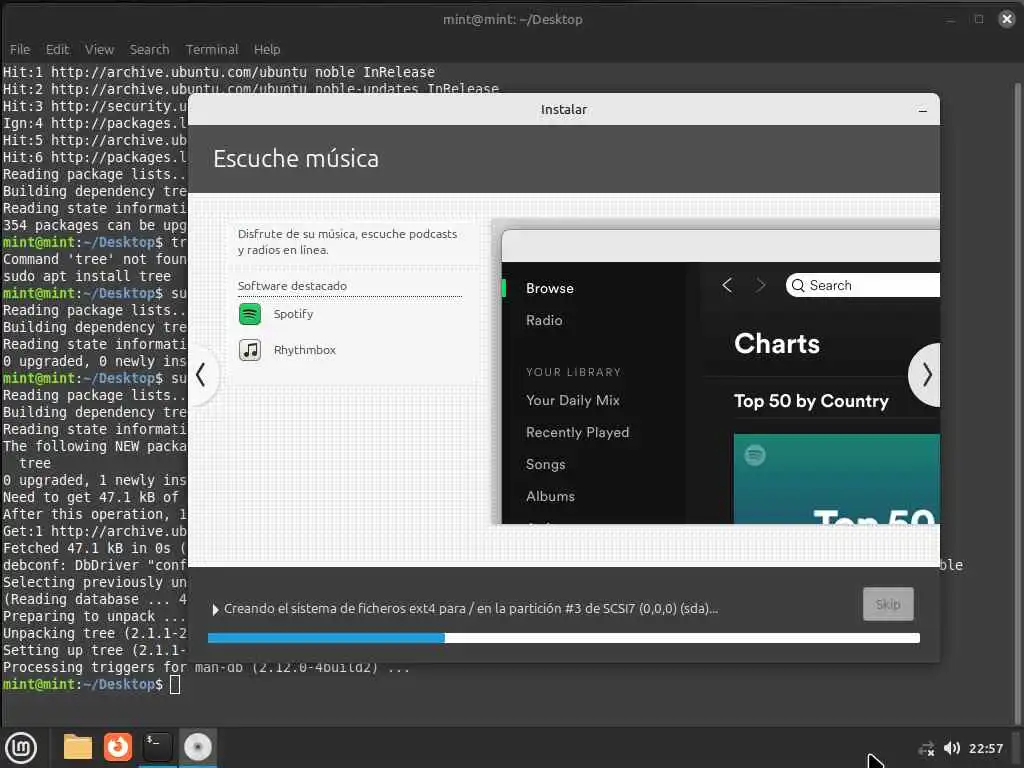Click the back chevron in Spotify image
The image size is (1024, 768).
pyautogui.click(x=727, y=285)
